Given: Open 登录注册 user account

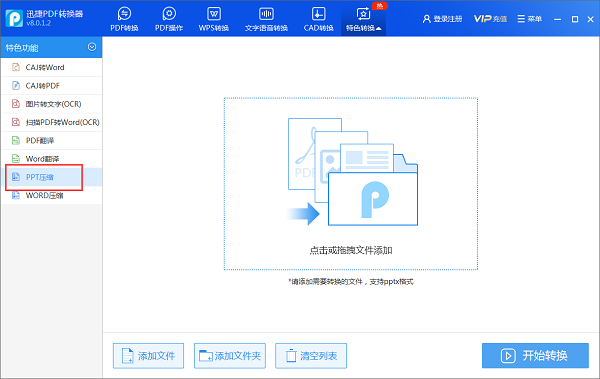Looking at the screenshot, I should pos(442,19).
